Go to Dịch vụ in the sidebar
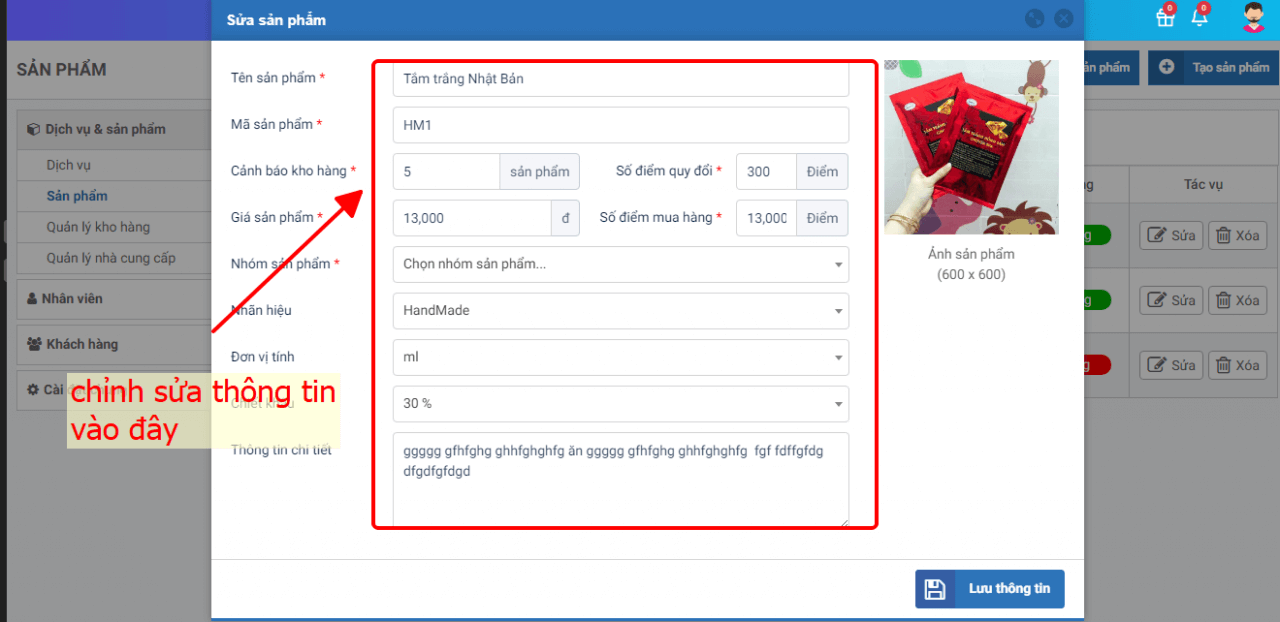This screenshot has width=1280, height=622. [69, 165]
